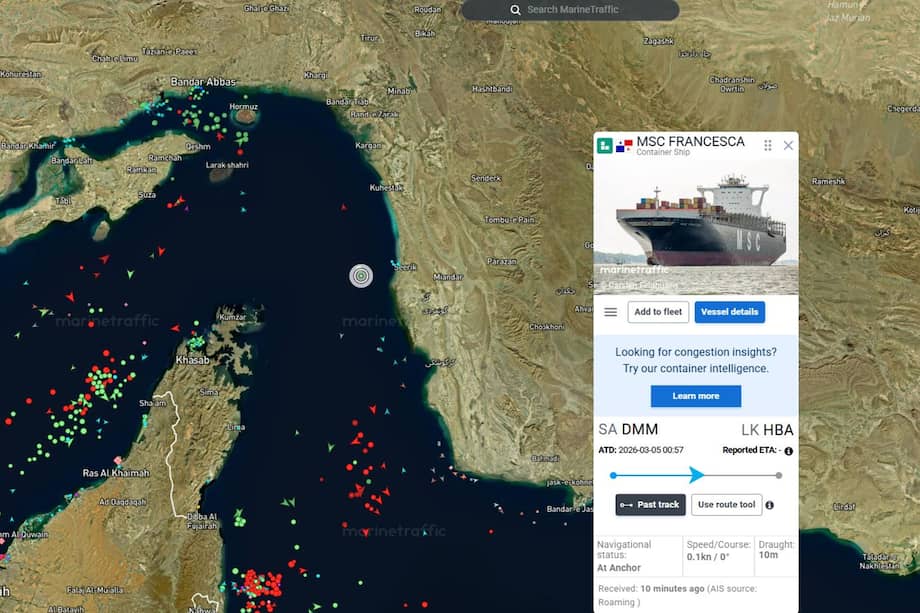Screen dimensions: 920x613
Task: Open the Use route tool option
Action: point(726,505)
